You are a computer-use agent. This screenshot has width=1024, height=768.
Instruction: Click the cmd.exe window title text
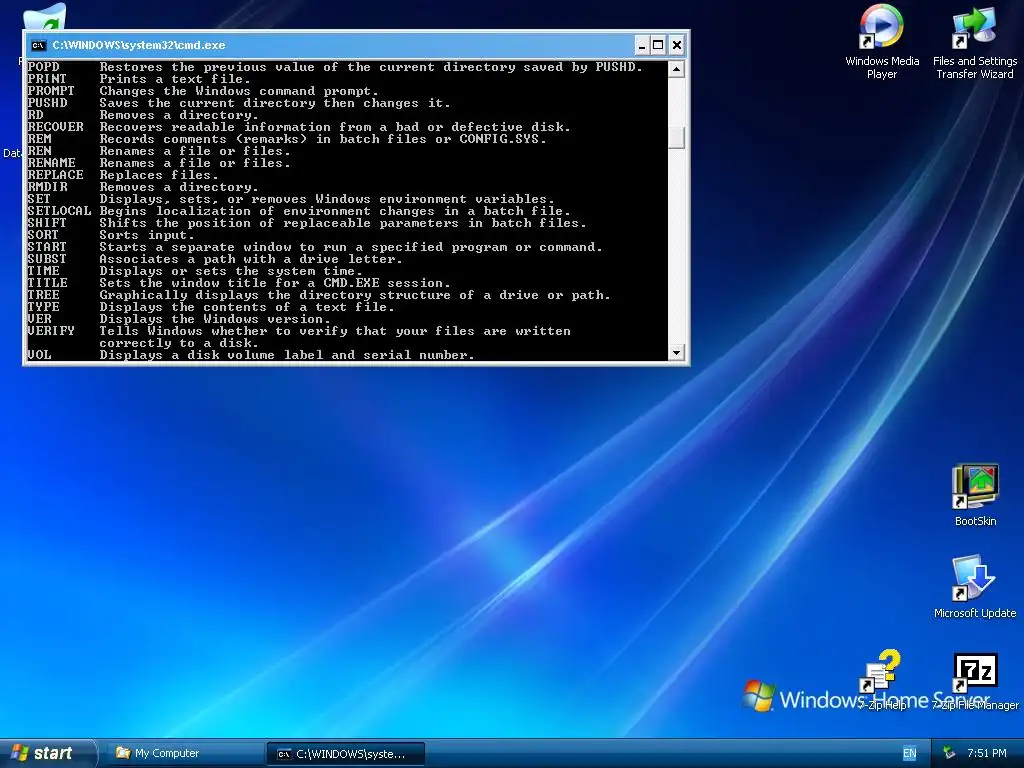click(138, 45)
